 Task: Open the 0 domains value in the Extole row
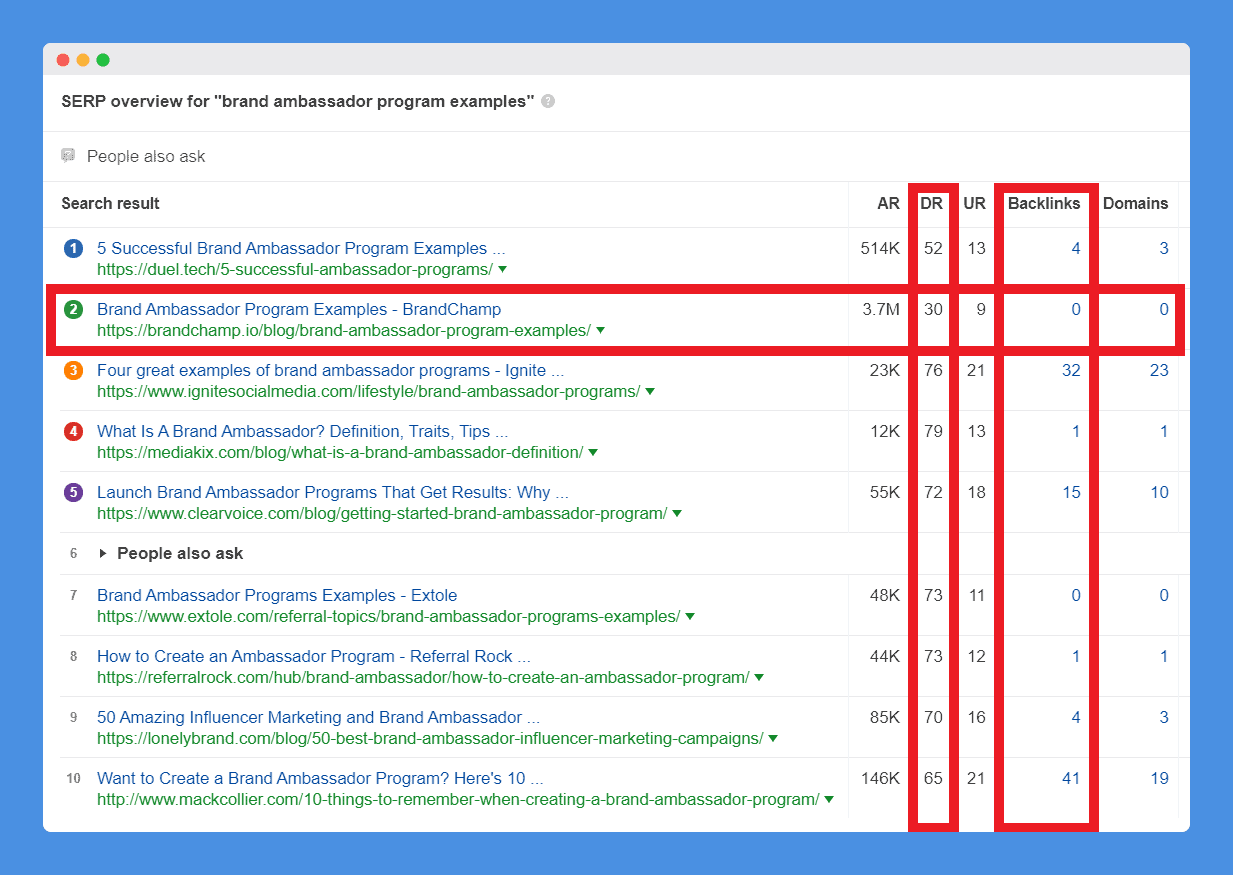1164,595
